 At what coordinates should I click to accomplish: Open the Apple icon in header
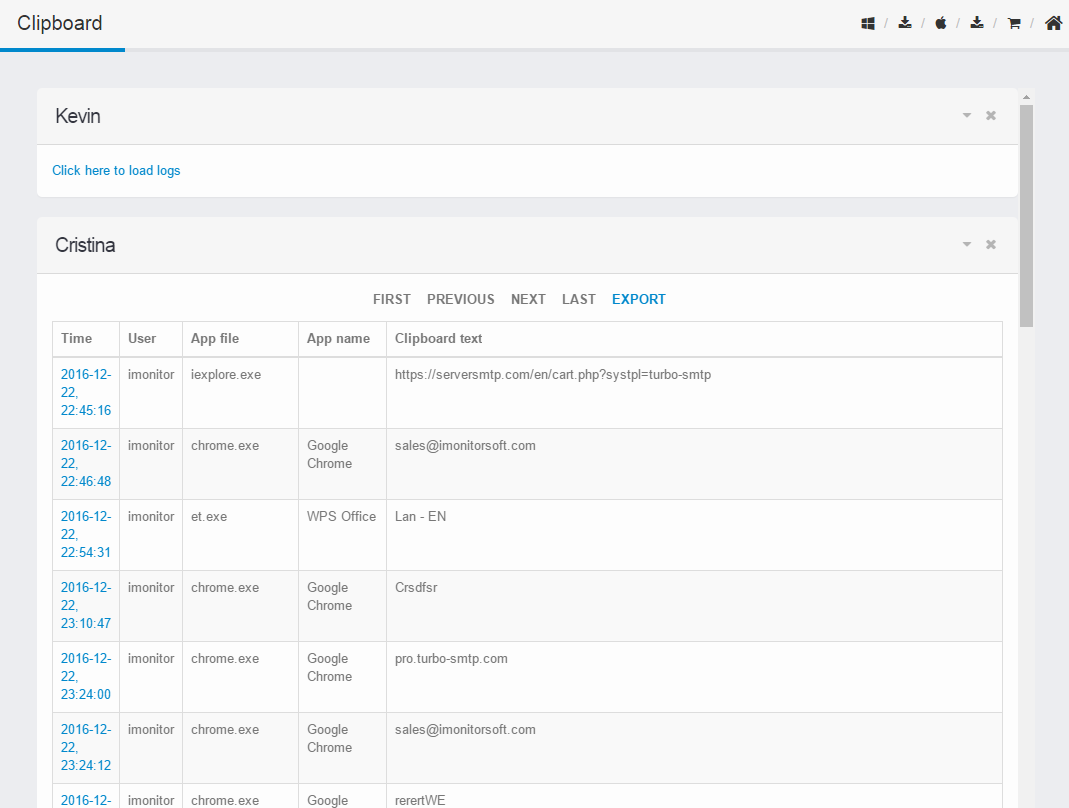(941, 23)
